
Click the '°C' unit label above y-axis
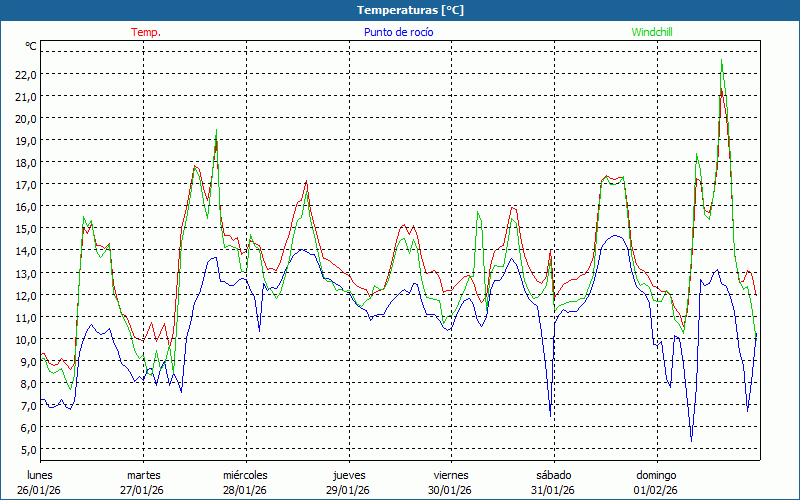pos(31,47)
